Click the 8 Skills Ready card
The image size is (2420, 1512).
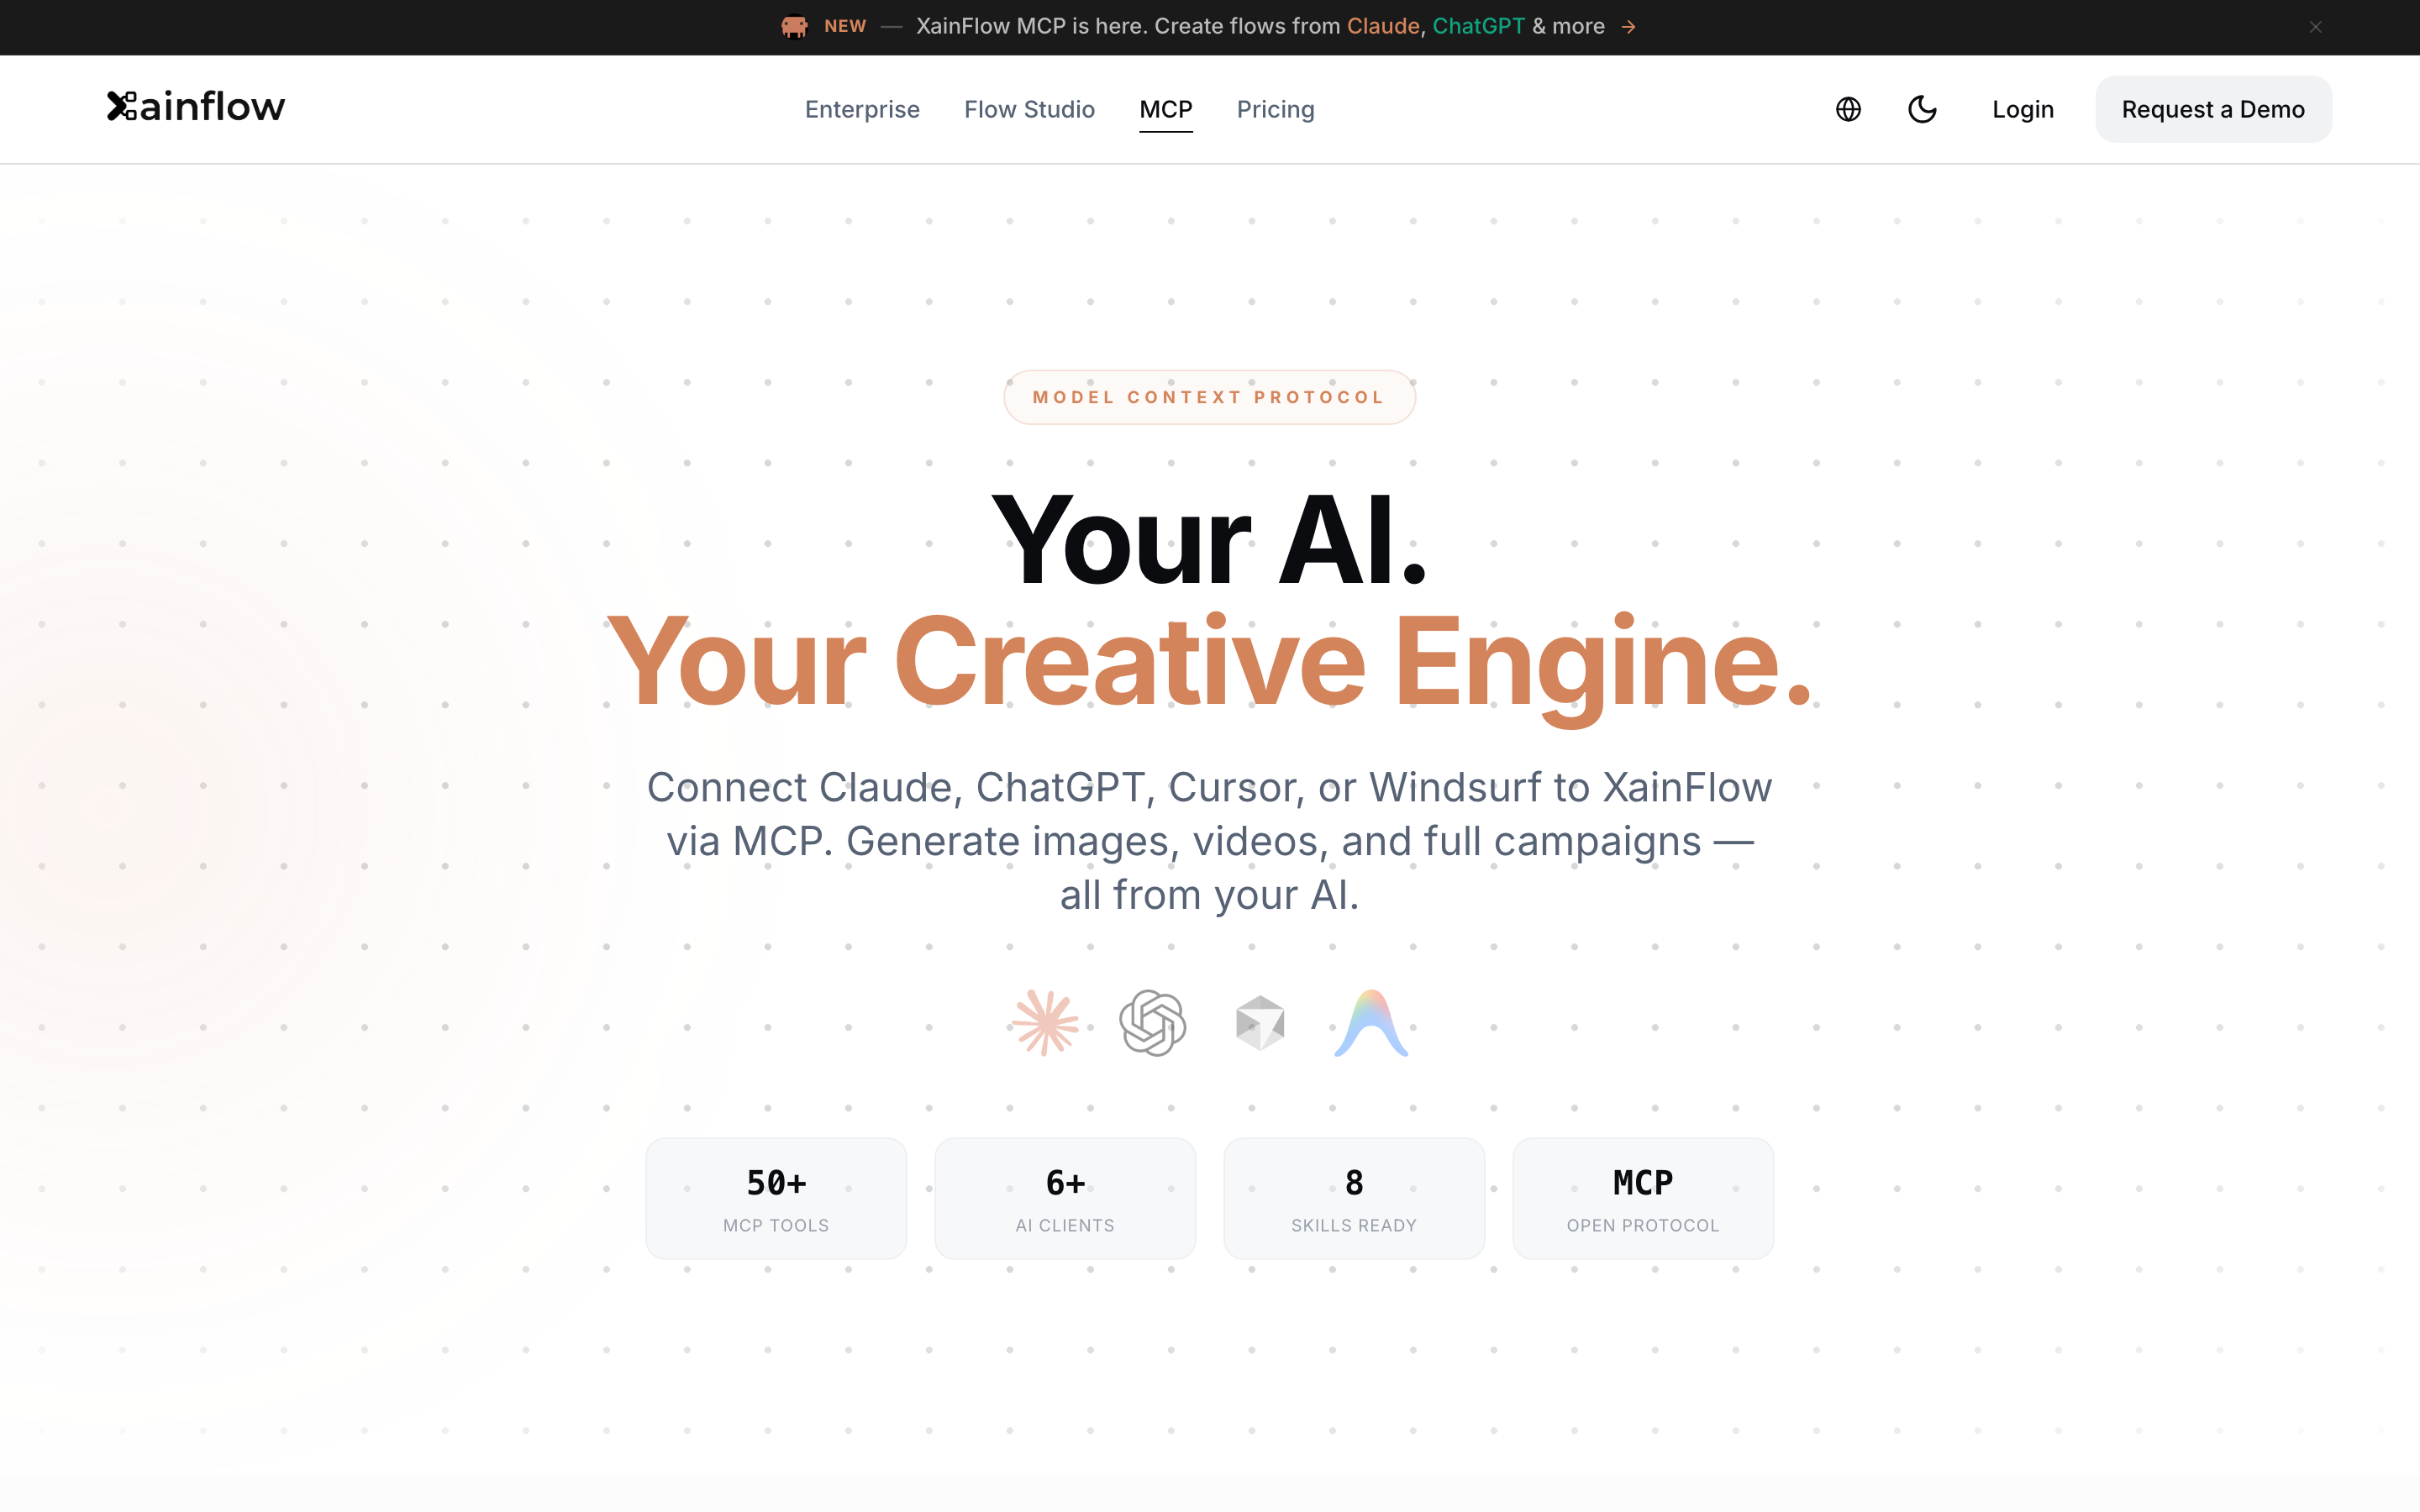pyautogui.click(x=1354, y=1198)
